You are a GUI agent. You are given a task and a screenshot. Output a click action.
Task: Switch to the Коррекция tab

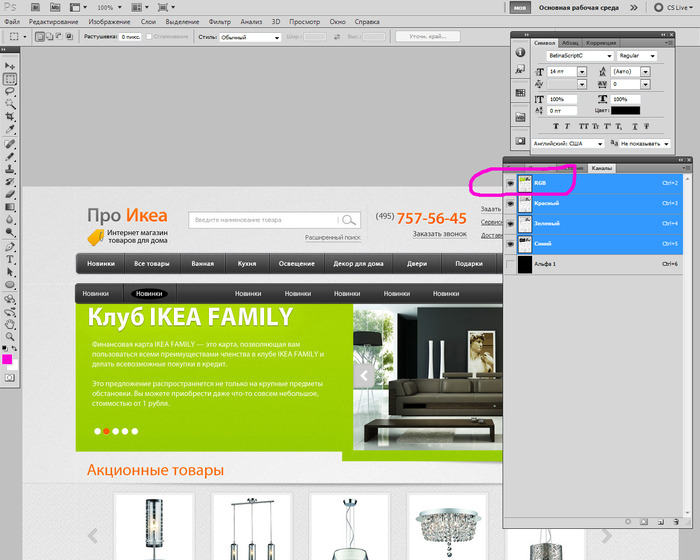pos(601,43)
